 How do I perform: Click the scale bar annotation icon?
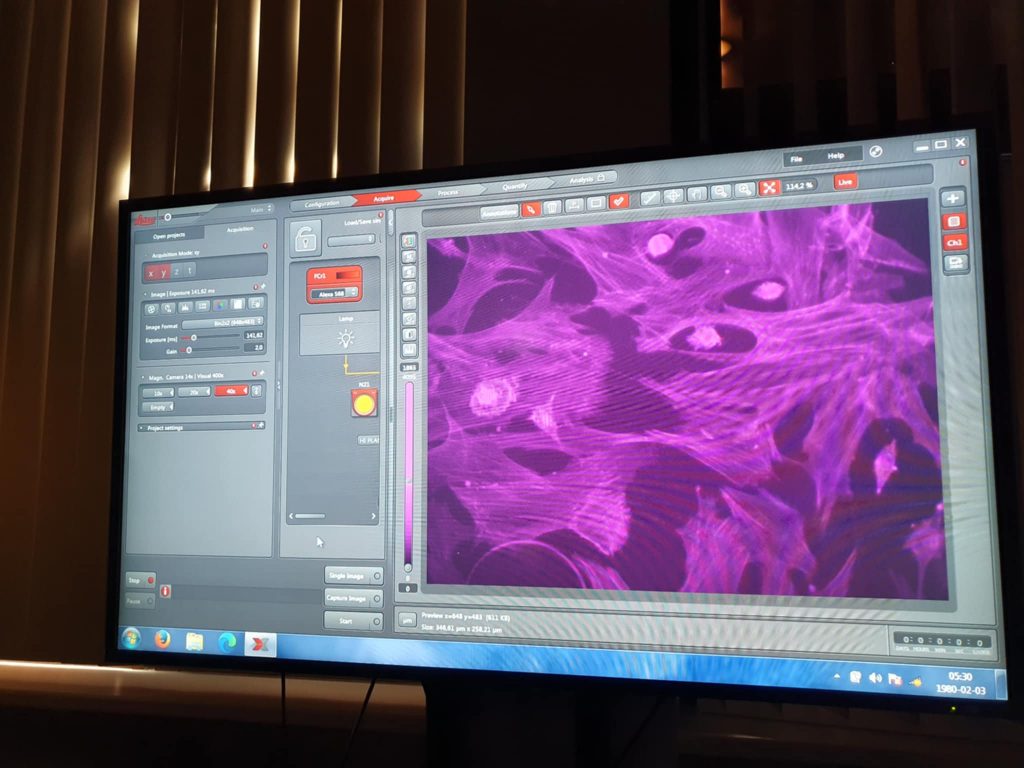point(574,205)
